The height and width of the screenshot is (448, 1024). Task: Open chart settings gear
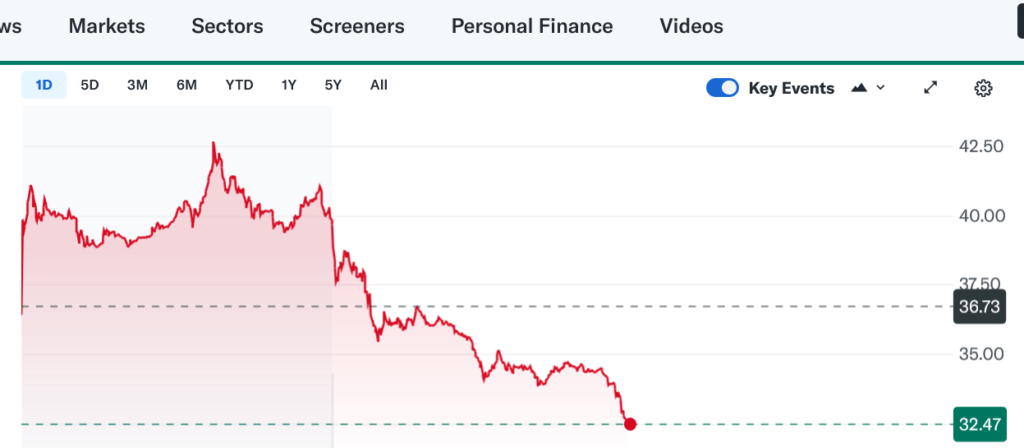[x=983, y=88]
